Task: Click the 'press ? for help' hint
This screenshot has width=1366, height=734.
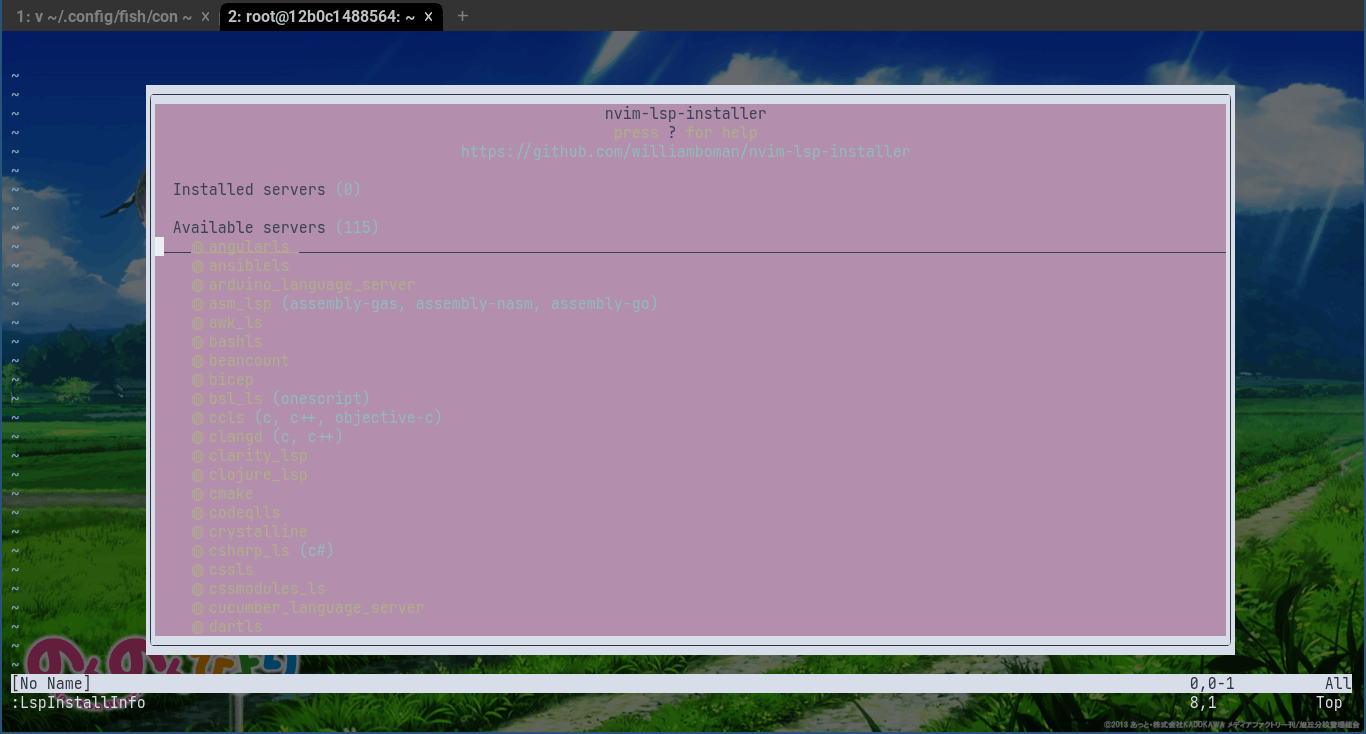Action: pyautogui.click(x=686, y=133)
